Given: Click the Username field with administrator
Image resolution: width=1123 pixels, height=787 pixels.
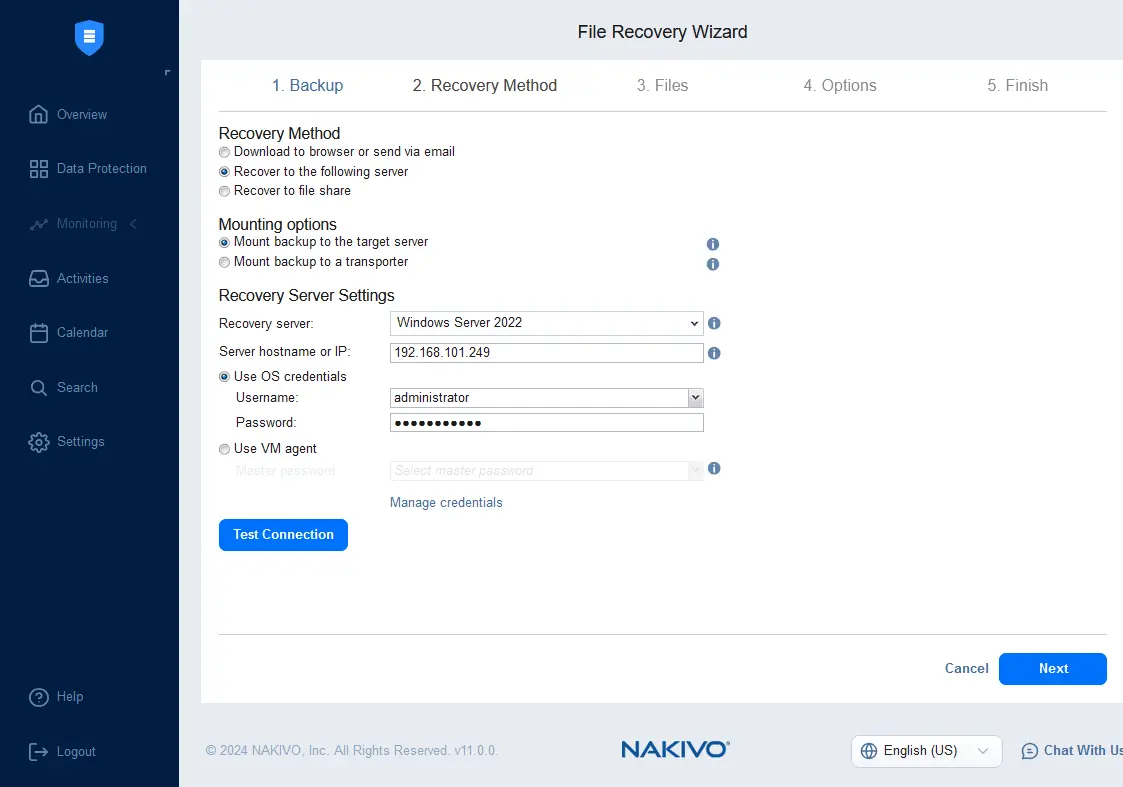Looking at the screenshot, I should coord(539,397).
